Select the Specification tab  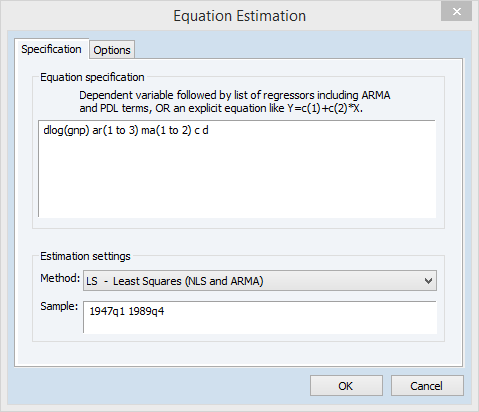[51, 49]
